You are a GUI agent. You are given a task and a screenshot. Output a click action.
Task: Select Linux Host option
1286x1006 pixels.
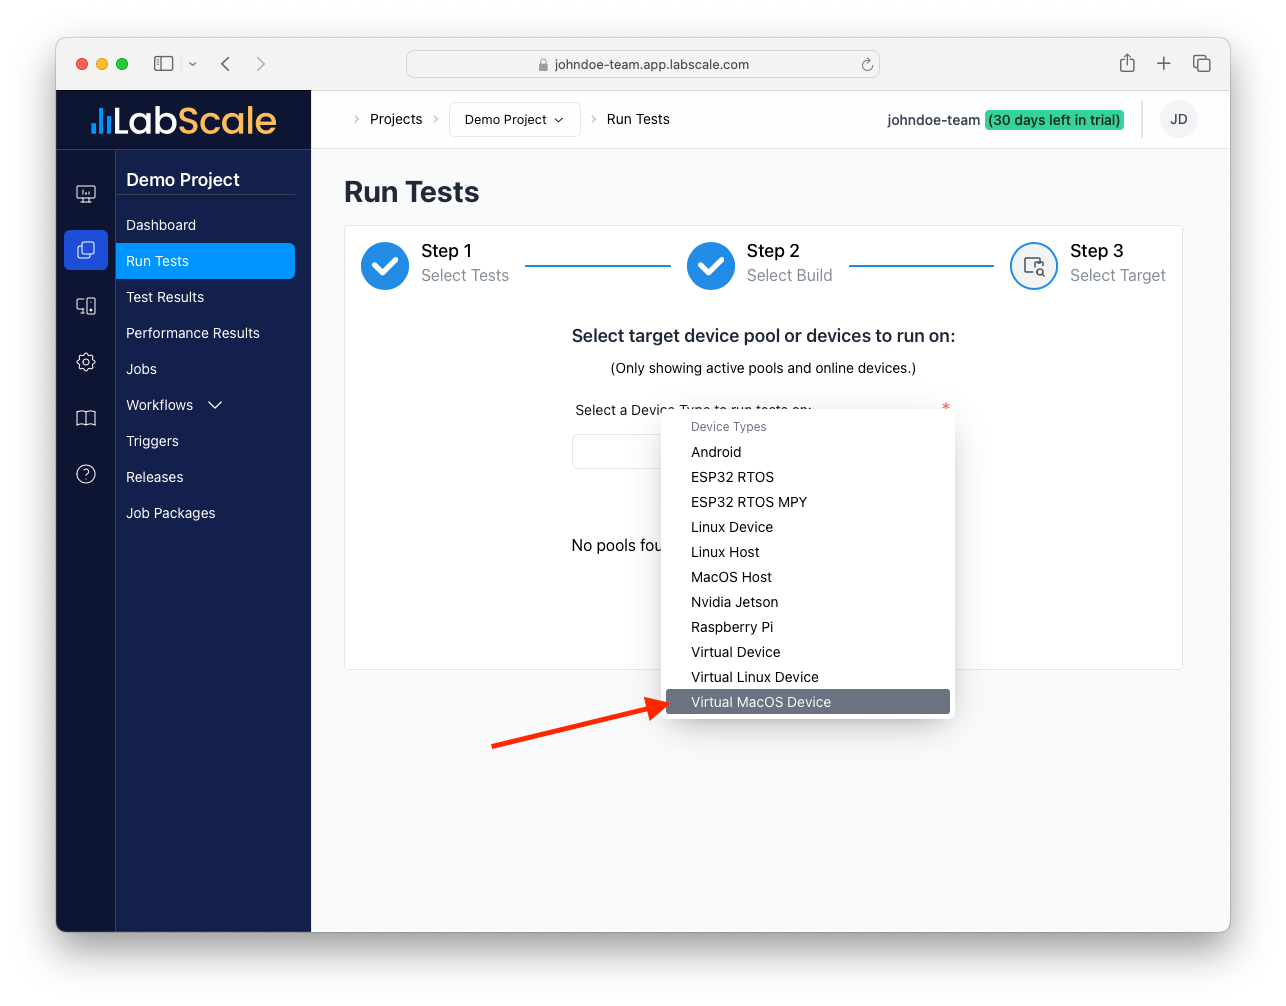click(808, 552)
